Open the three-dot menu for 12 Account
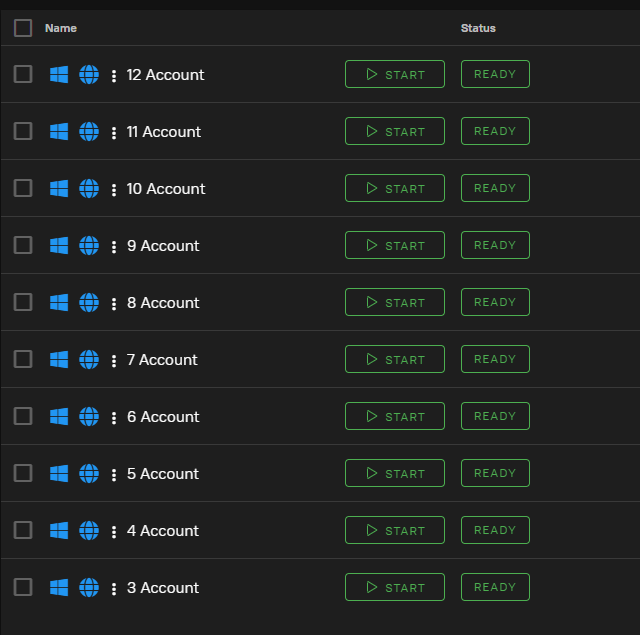Screen dimensions: 640x635 pyautogui.click(x=114, y=75)
